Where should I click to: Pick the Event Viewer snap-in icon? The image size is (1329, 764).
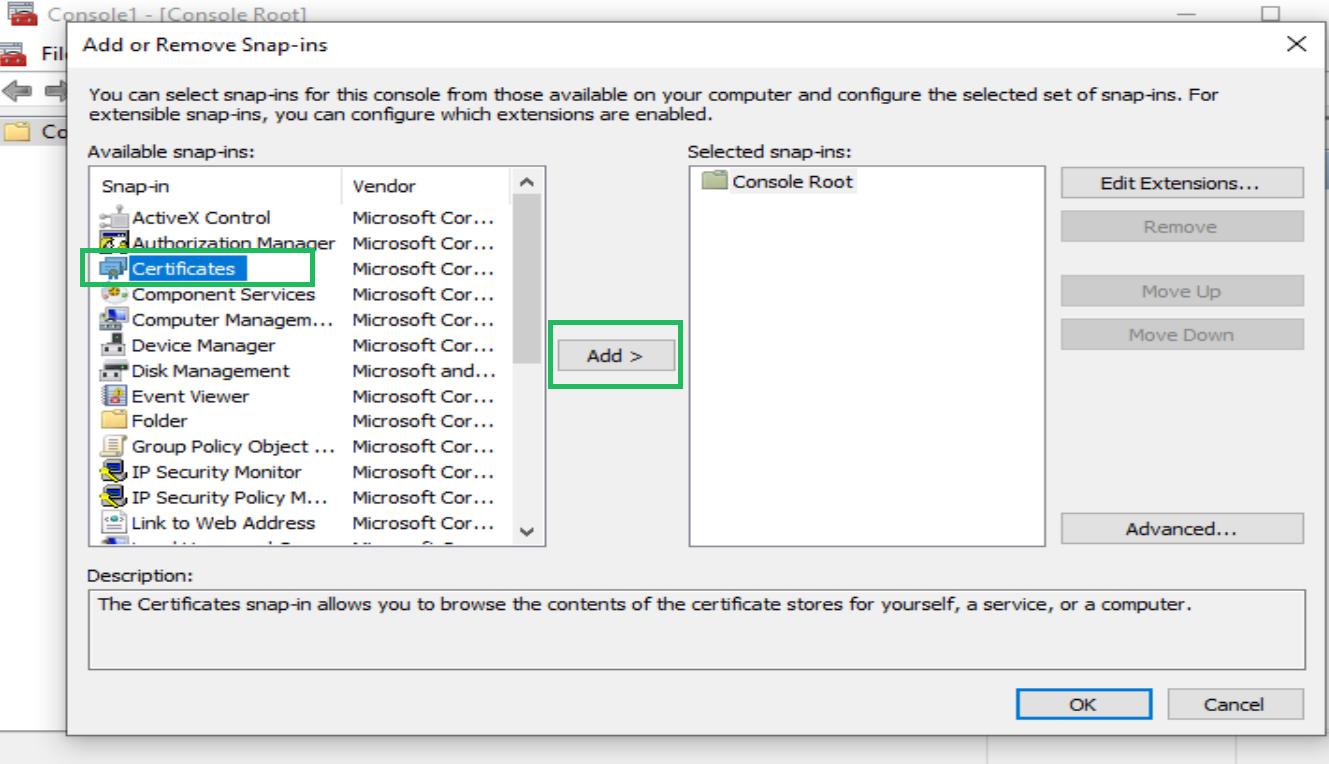[115, 396]
